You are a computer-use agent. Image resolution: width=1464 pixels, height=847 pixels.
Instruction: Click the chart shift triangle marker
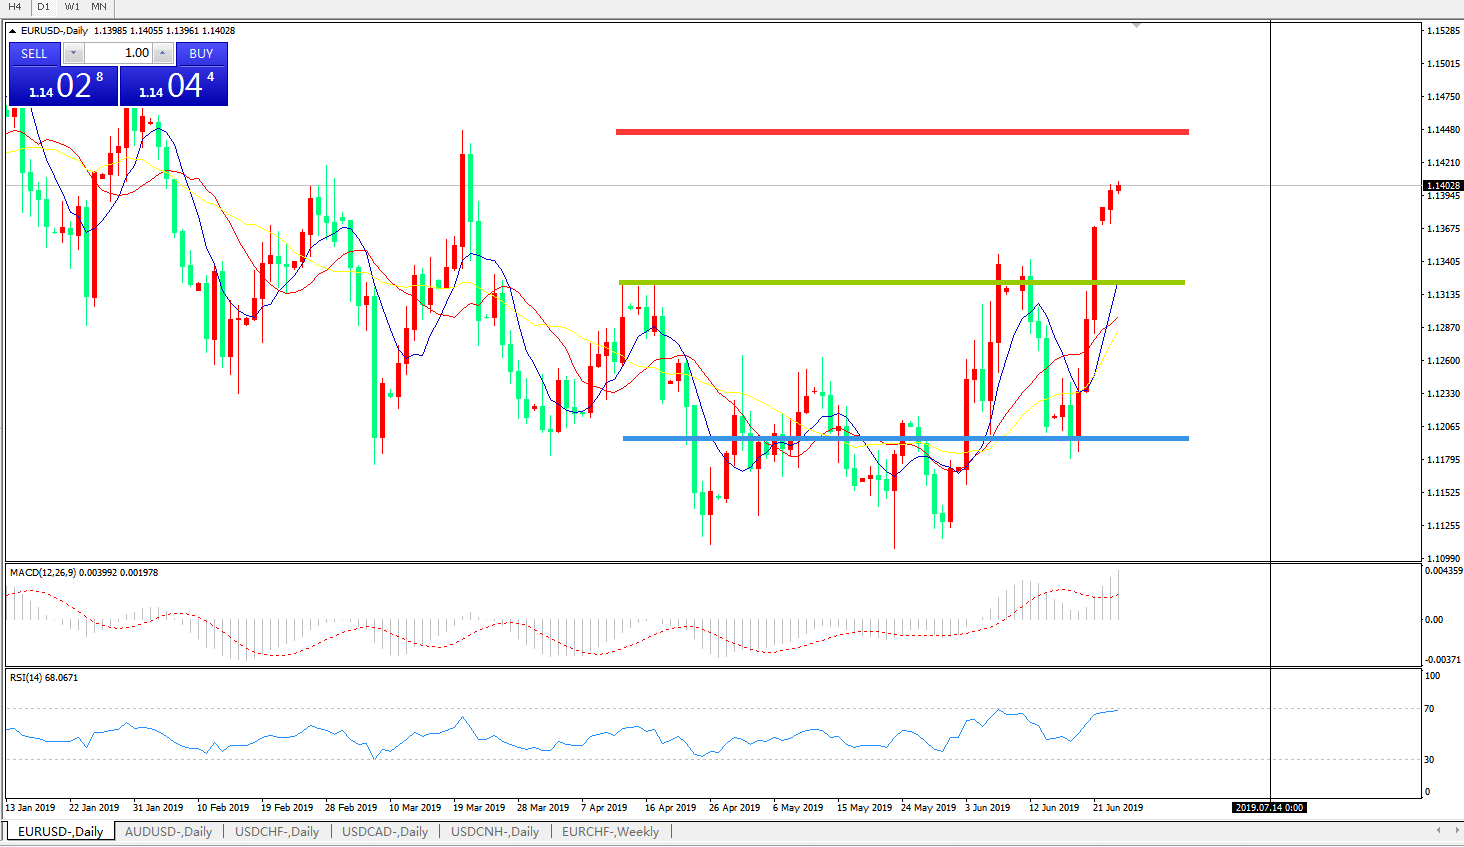coord(1136,26)
